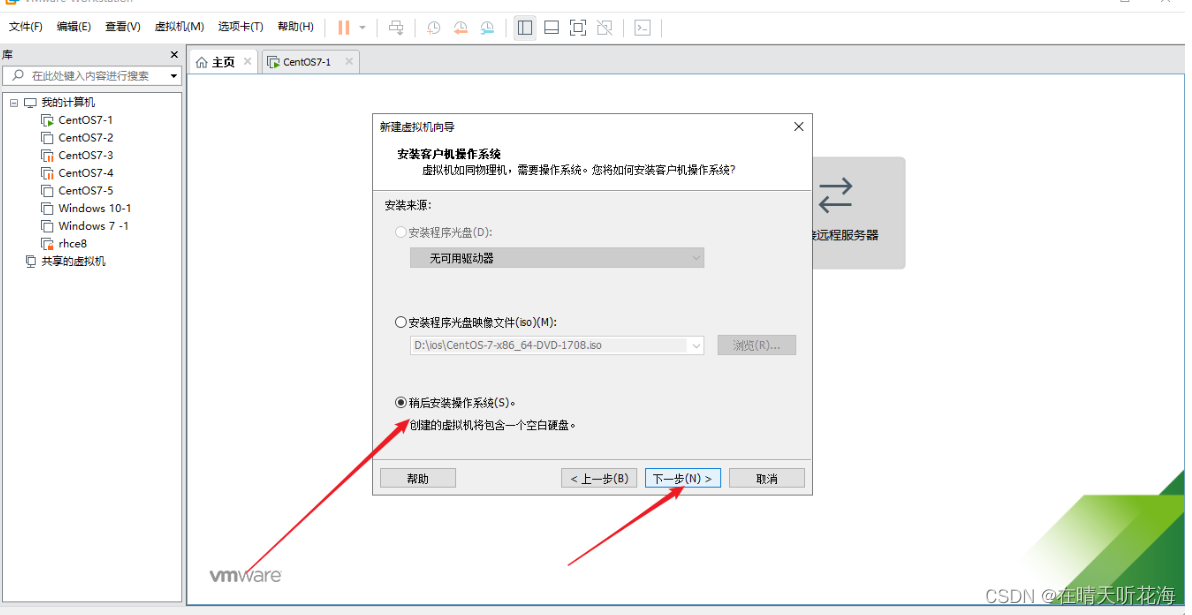Click the 取消 cancel button
The width and height of the screenshot is (1192, 615).
pyautogui.click(x=767, y=478)
